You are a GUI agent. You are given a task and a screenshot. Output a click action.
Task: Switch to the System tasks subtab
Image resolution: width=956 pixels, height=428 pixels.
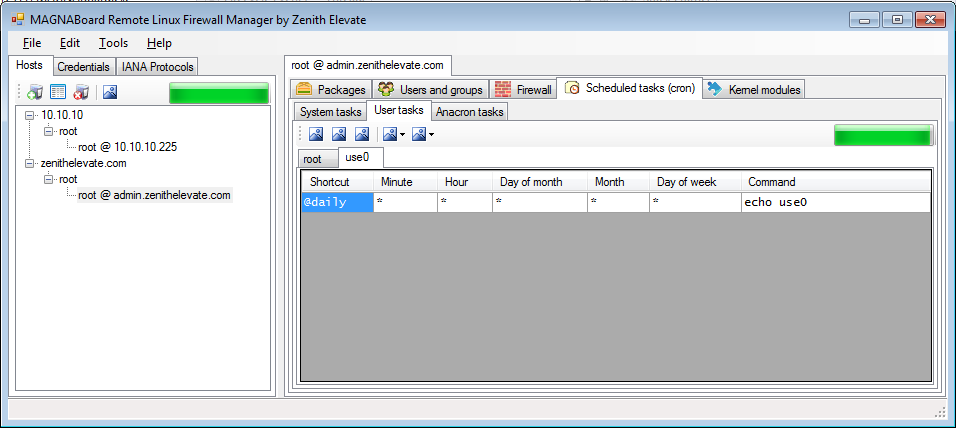click(331, 112)
